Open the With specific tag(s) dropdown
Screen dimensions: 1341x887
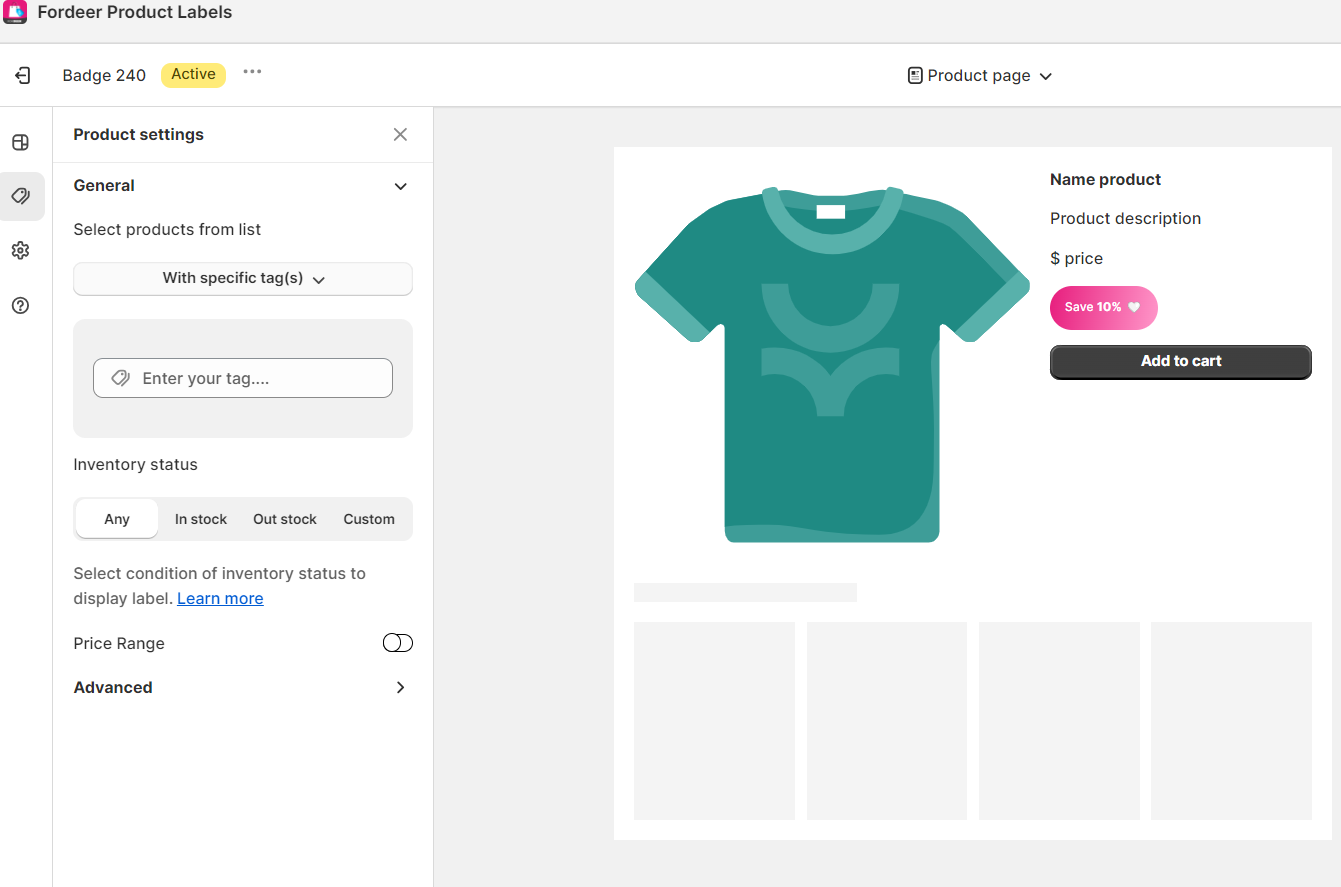[243, 279]
